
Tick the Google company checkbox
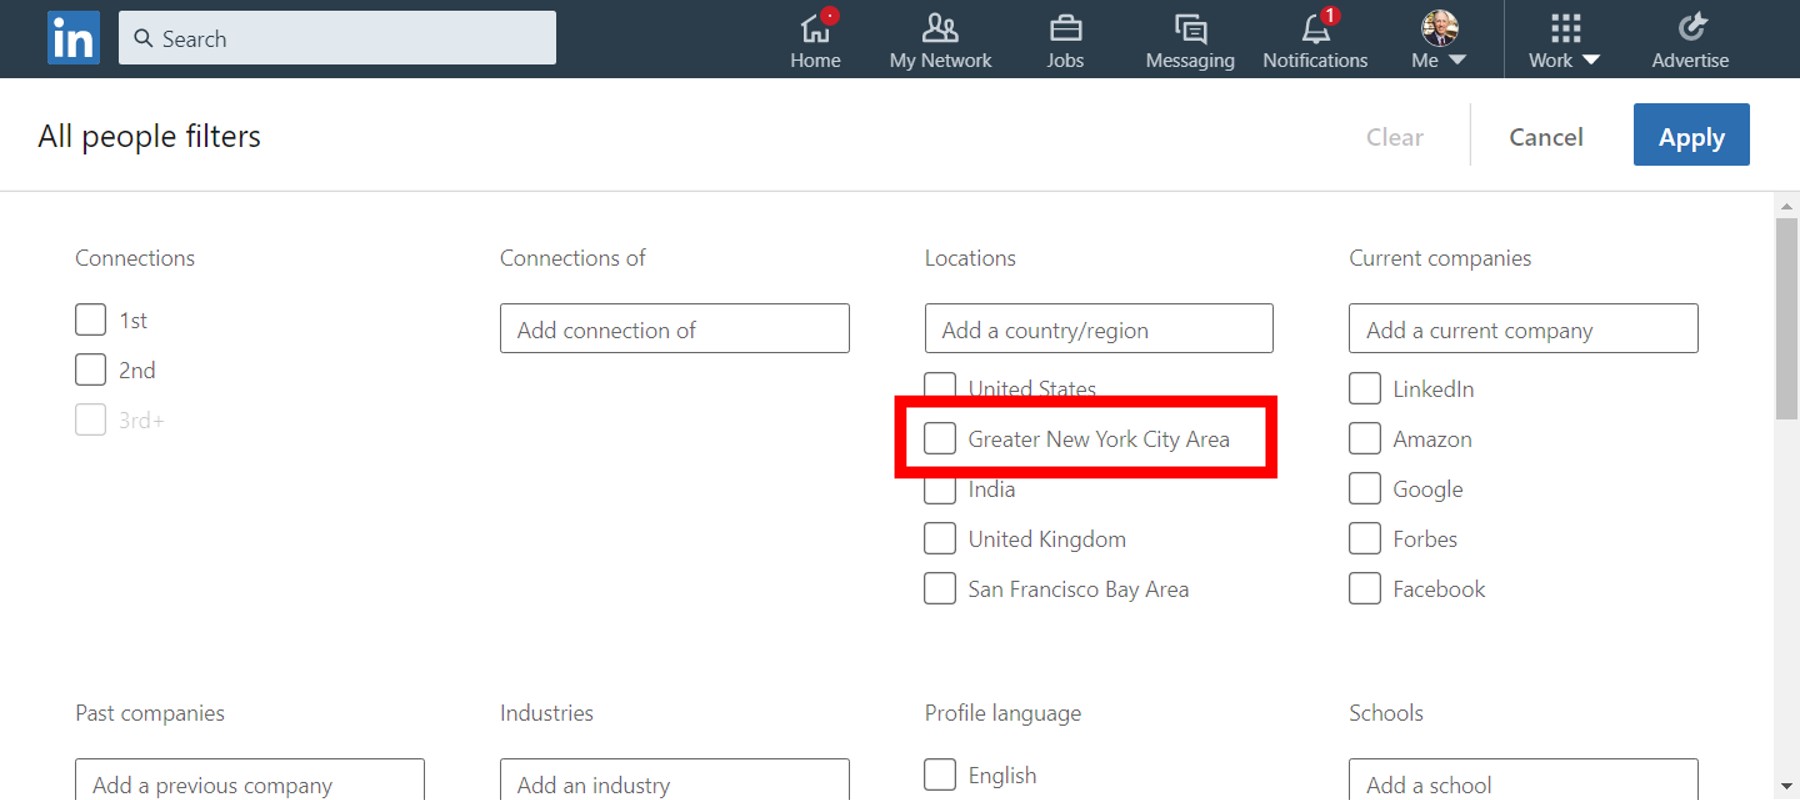pyautogui.click(x=1365, y=489)
